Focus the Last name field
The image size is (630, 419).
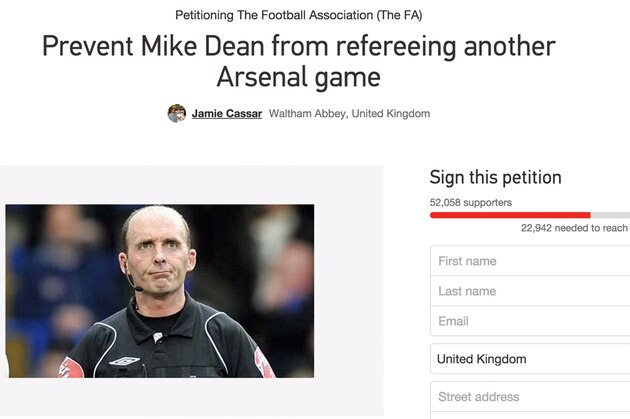530,291
